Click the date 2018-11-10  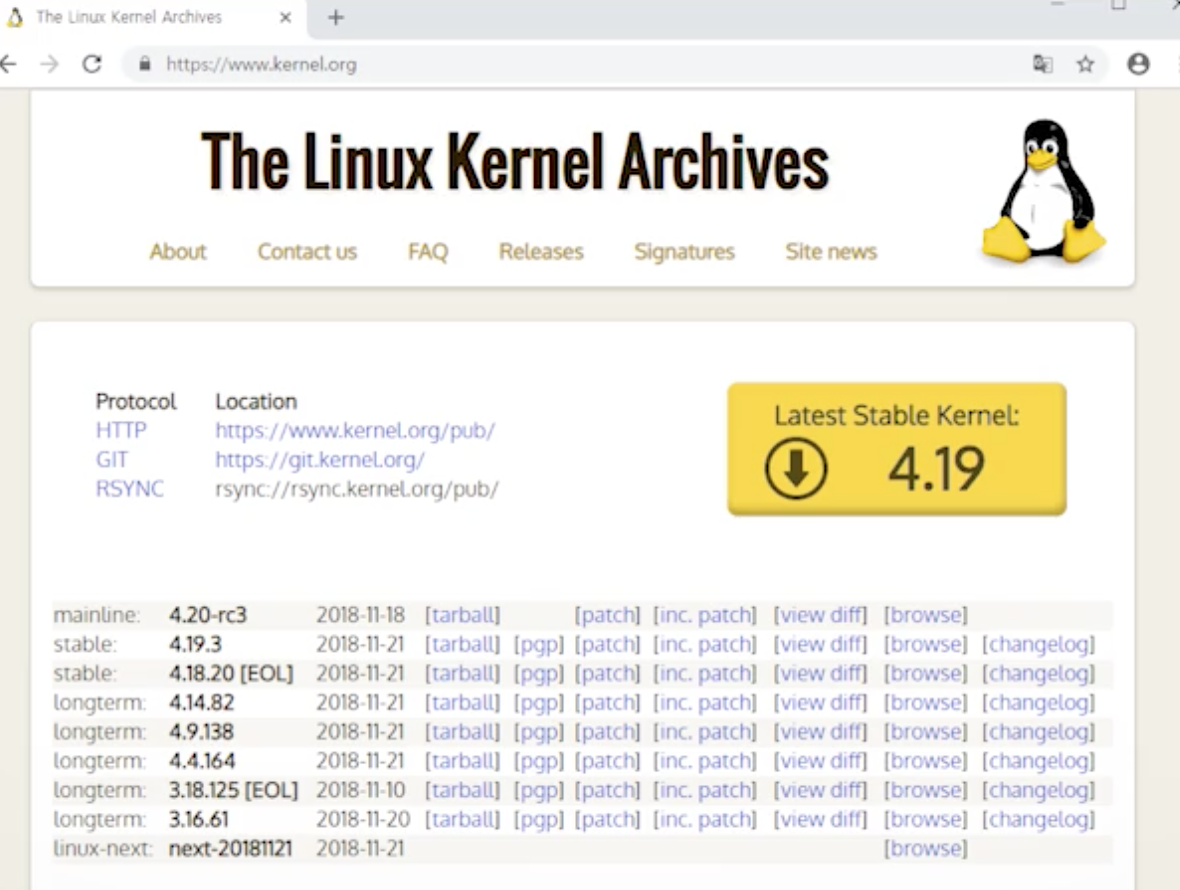pos(360,791)
